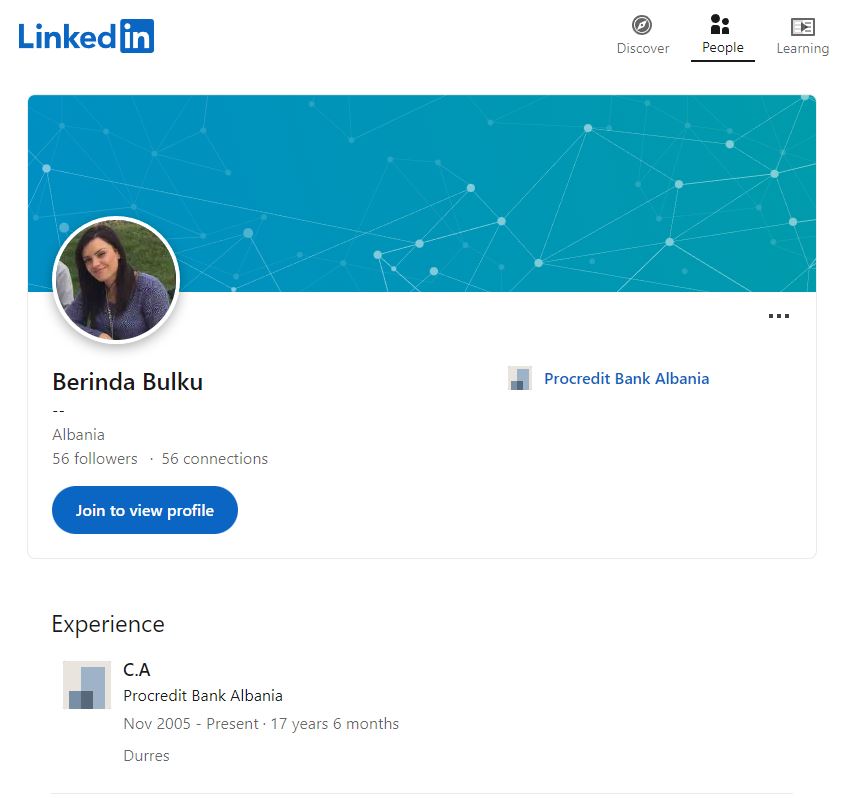Go to the Learning tab label
841x798 pixels.
(x=802, y=48)
